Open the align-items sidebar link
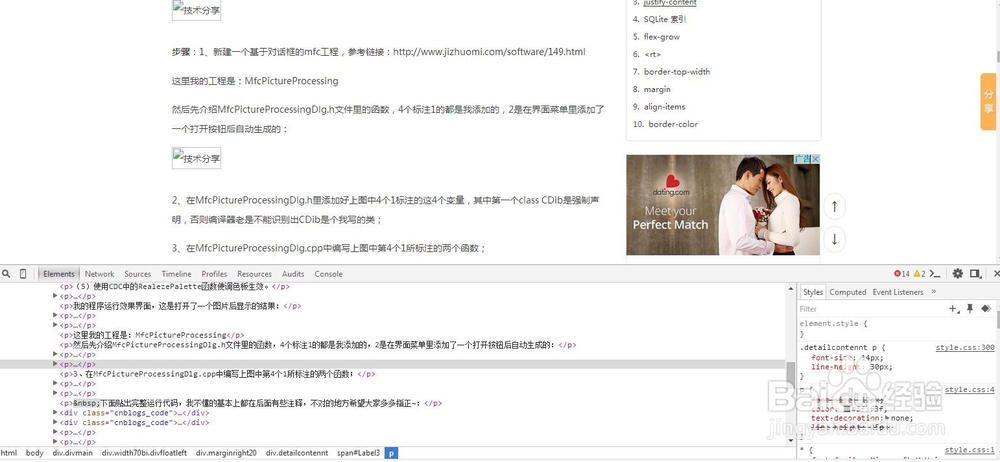 665,107
